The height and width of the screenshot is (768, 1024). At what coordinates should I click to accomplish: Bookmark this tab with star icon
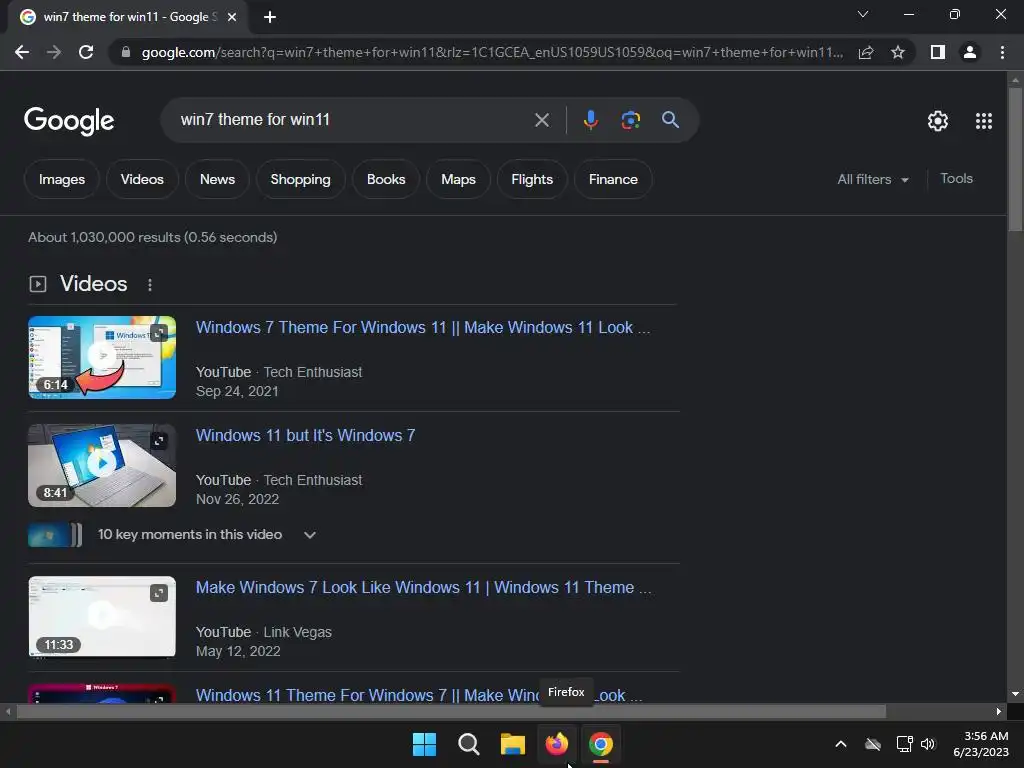(898, 52)
